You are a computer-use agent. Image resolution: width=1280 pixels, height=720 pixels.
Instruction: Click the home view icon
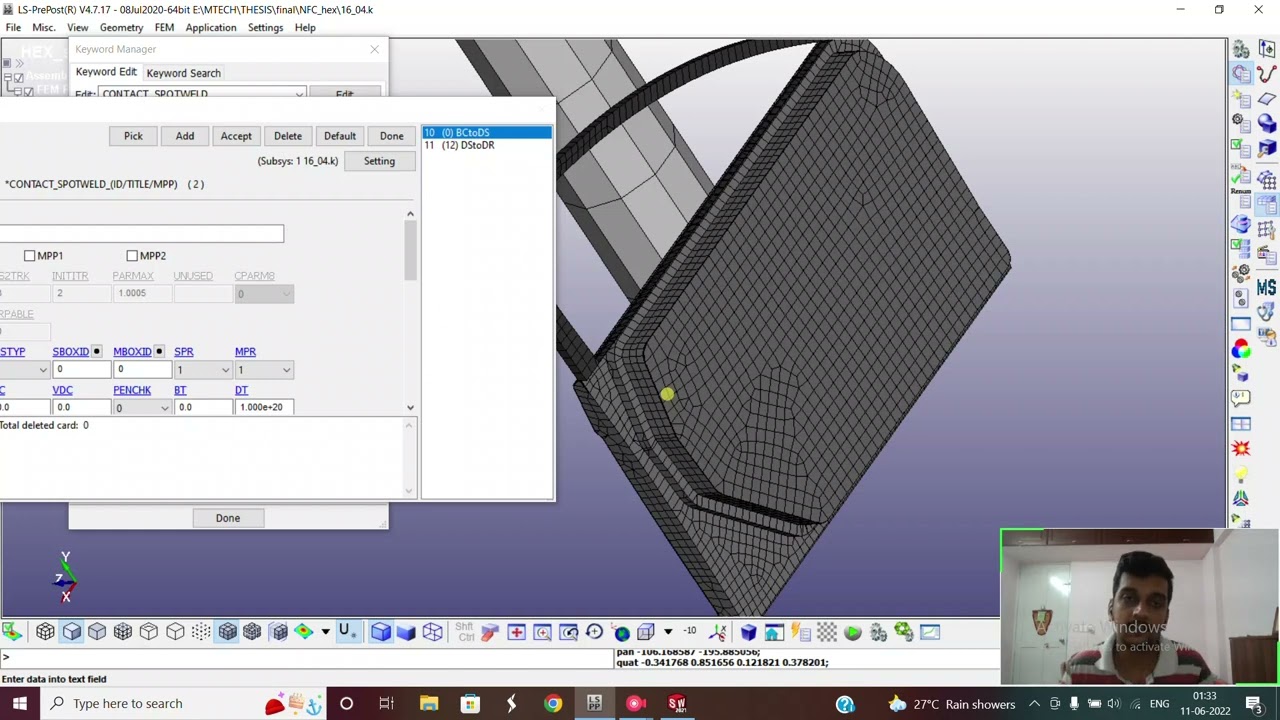click(x=774, y=632)
